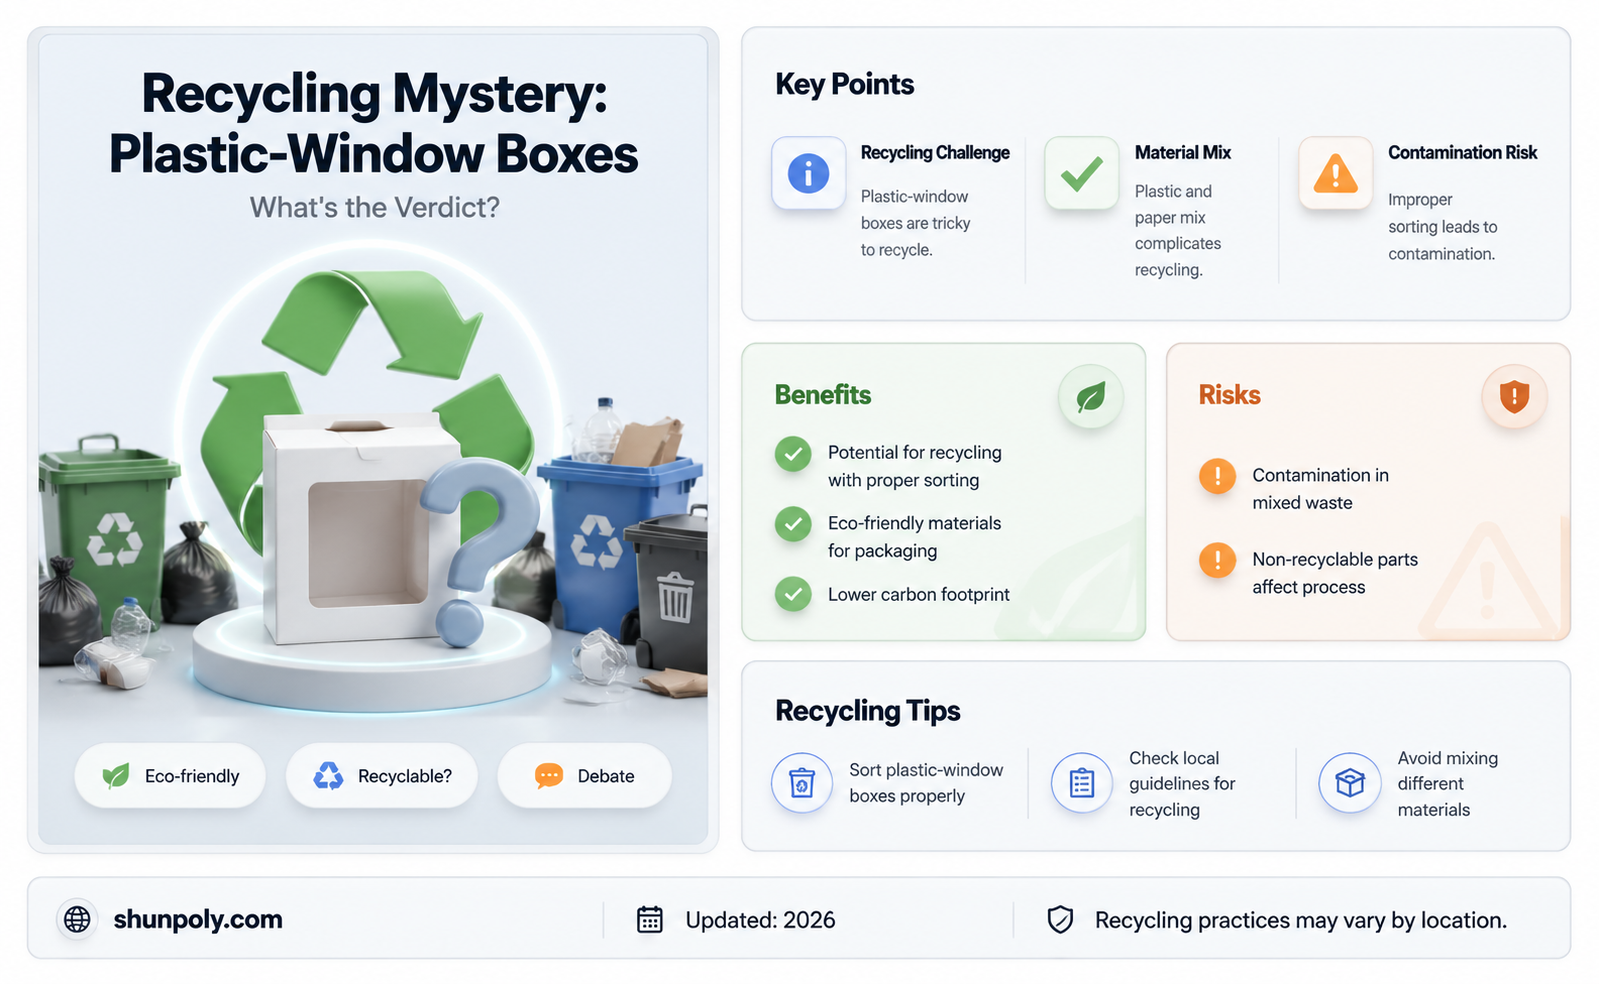Click text Improper sorting leads to contamination

click(1442, 227)
